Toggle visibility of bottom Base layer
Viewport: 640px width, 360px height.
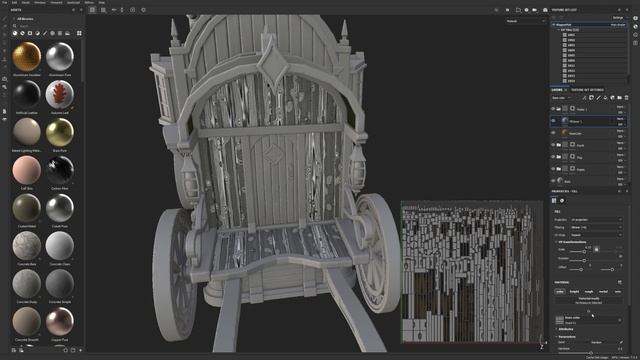[553, 181]
